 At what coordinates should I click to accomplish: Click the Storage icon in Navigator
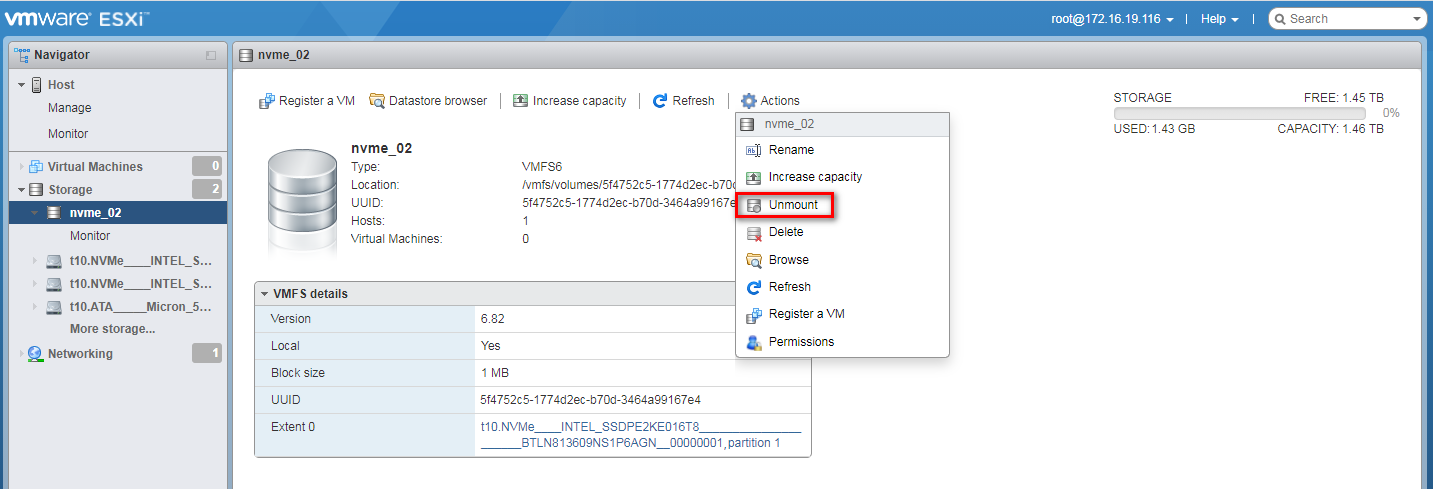(x=36, y=190)
